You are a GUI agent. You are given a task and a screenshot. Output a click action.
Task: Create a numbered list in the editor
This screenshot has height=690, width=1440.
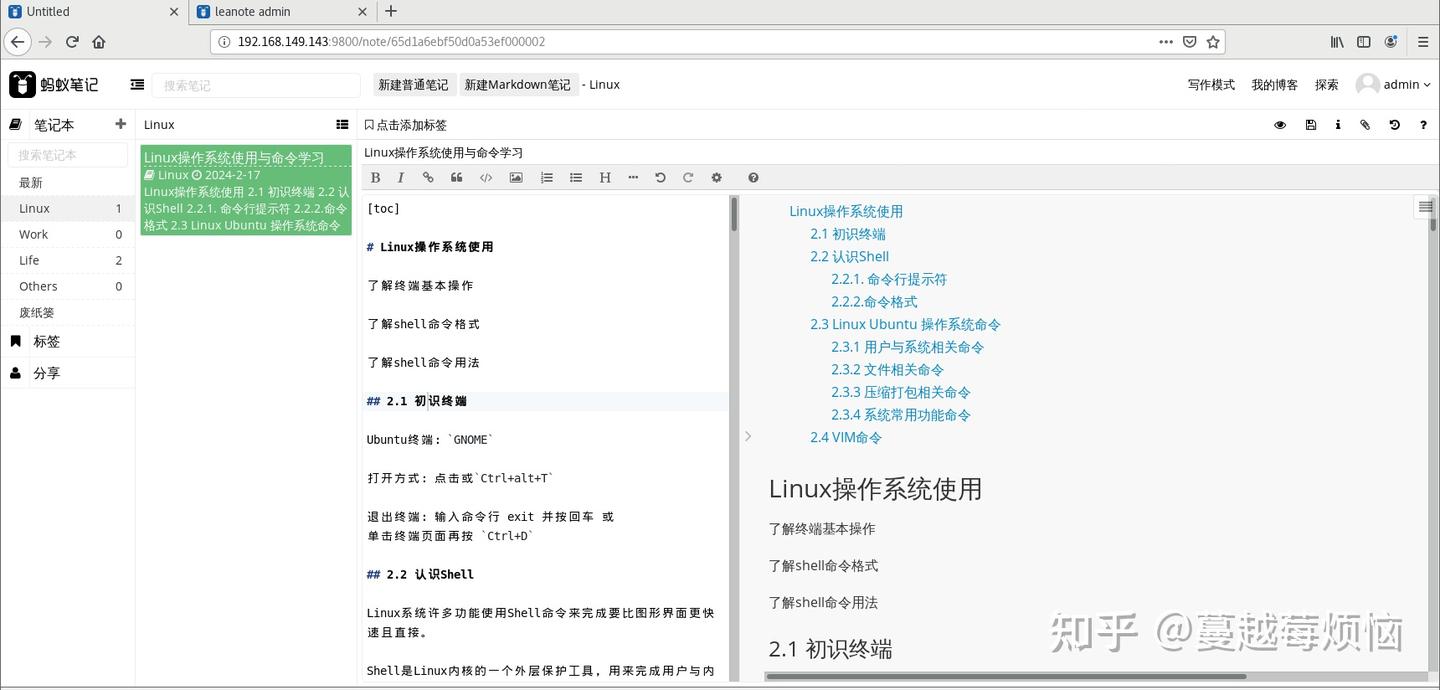546,178
